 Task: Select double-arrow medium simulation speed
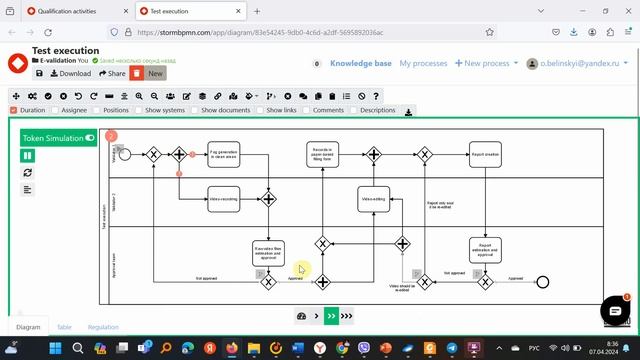pyautogui.click(x=331, y=316)
